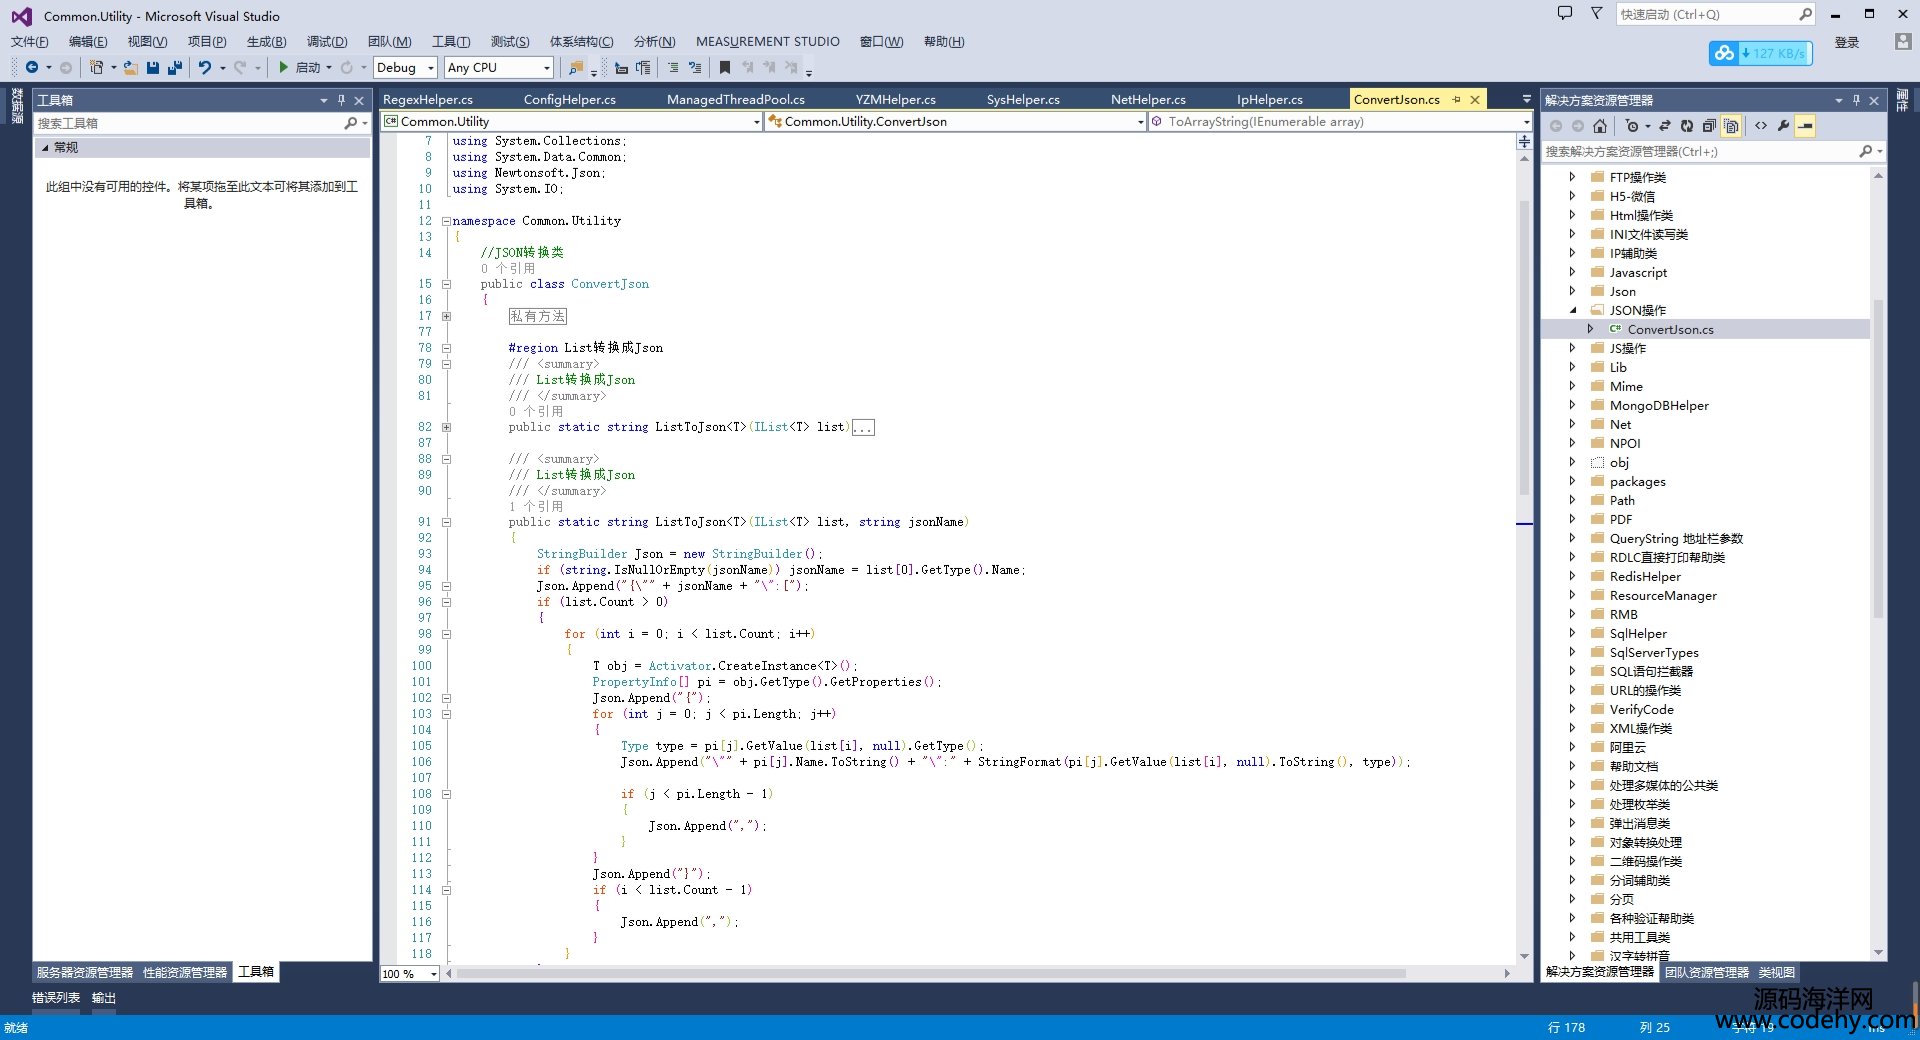Click the user account avatar icon

point(1903,41)
